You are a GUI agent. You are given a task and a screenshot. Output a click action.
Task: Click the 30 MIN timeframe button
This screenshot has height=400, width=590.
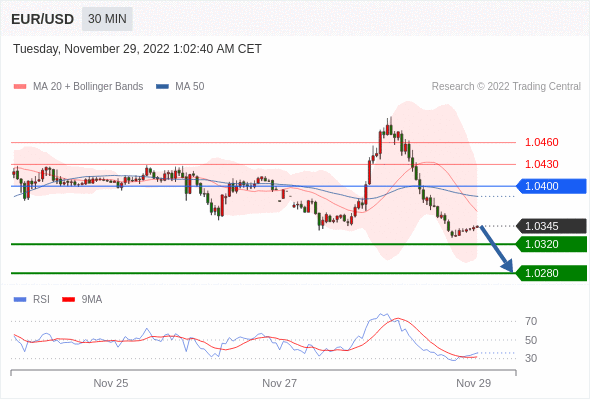(107, 19)
